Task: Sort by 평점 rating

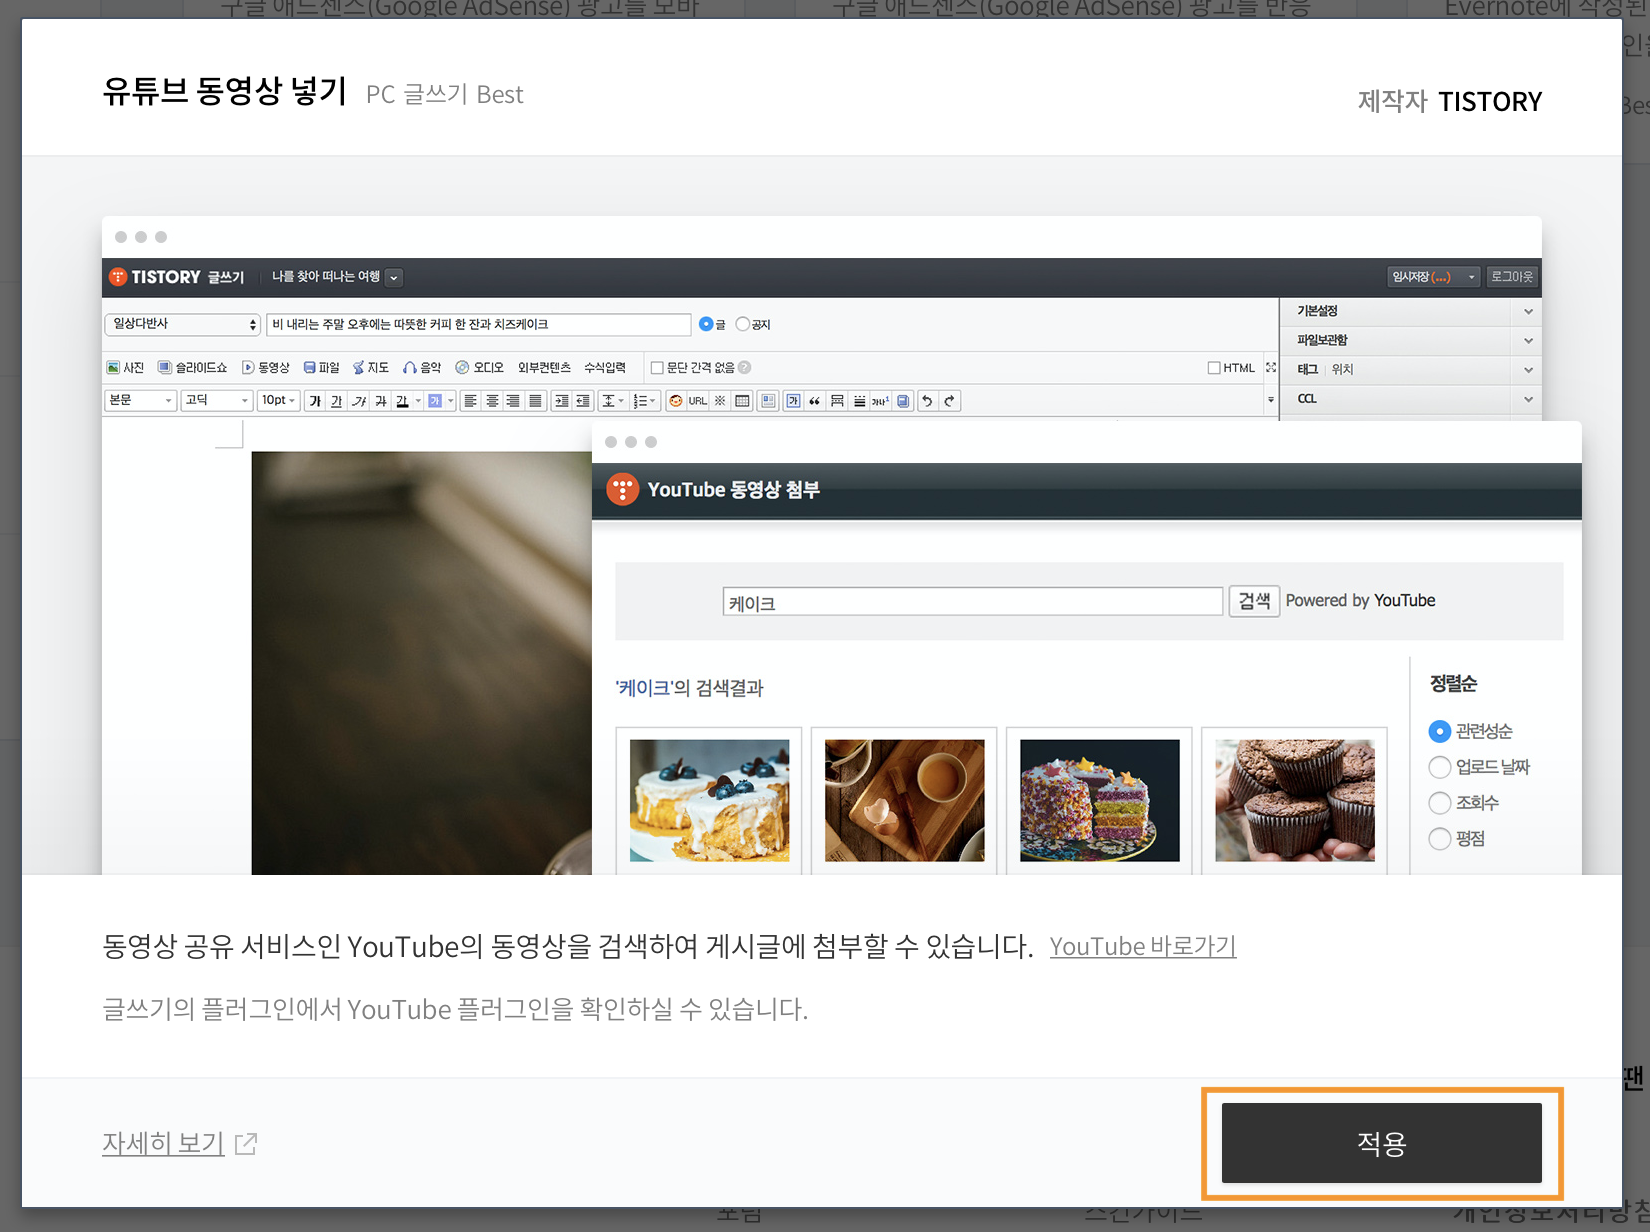Action: (x=1439, y=839)
